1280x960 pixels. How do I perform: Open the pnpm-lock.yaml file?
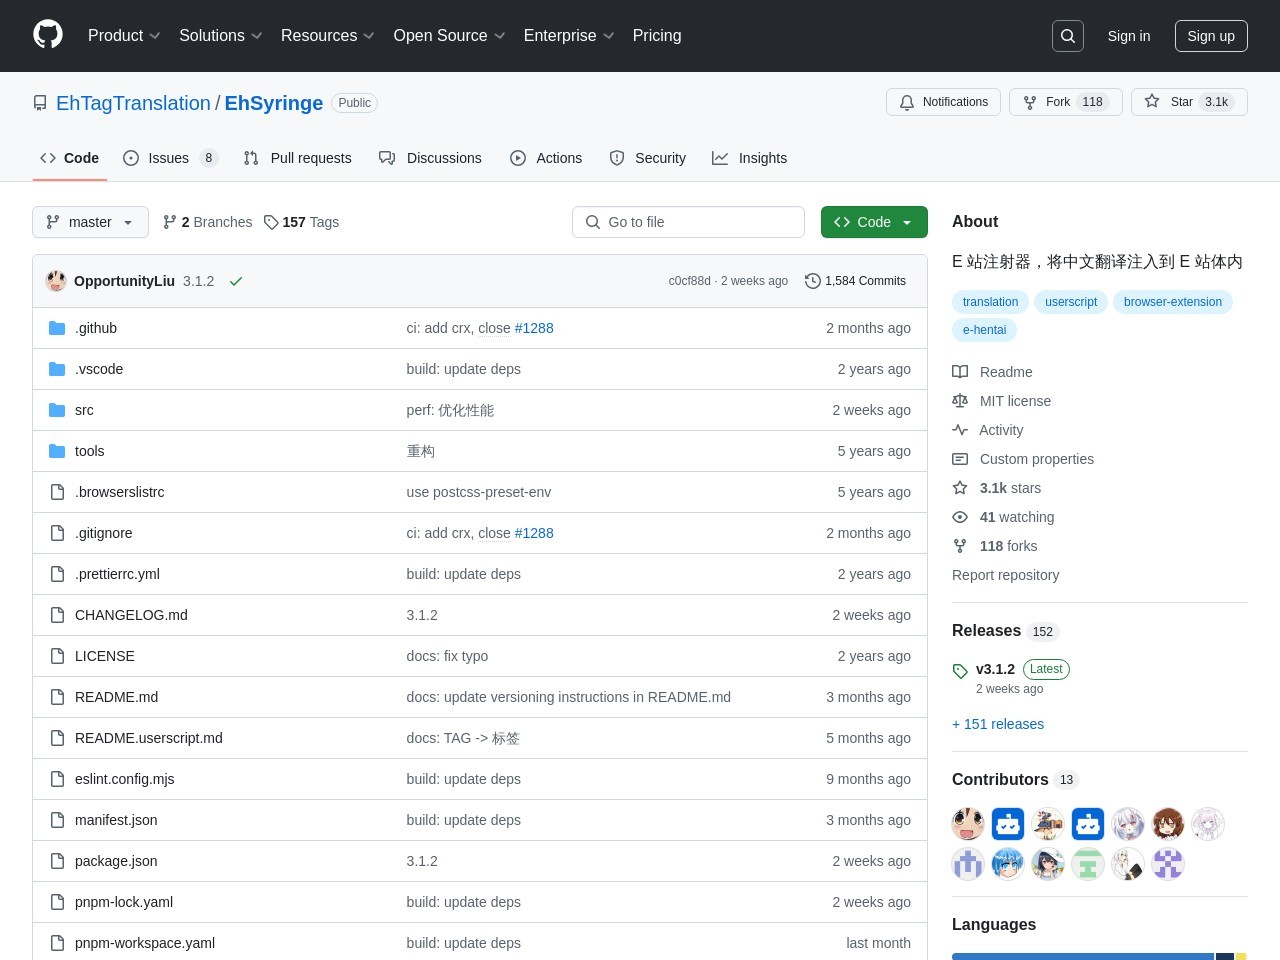124,902
